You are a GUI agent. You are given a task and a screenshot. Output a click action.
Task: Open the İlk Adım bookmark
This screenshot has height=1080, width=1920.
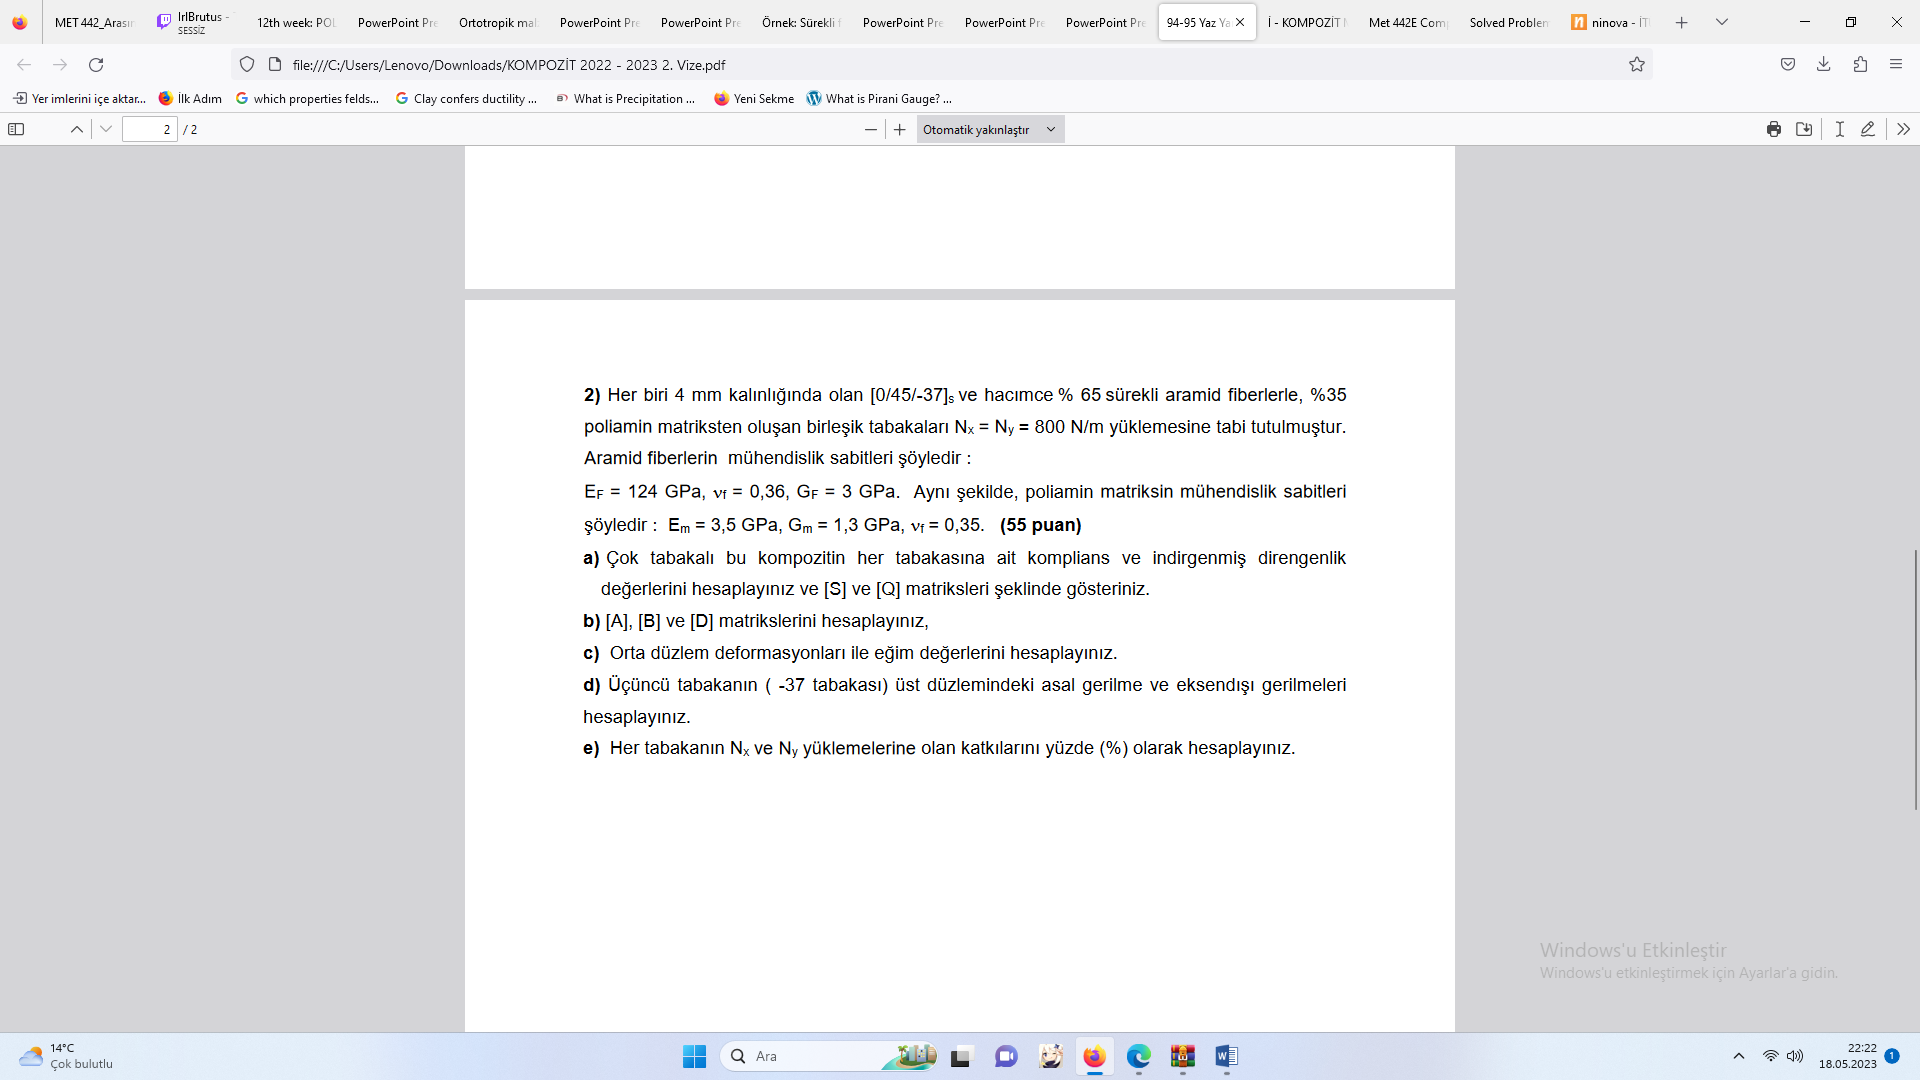189,98
